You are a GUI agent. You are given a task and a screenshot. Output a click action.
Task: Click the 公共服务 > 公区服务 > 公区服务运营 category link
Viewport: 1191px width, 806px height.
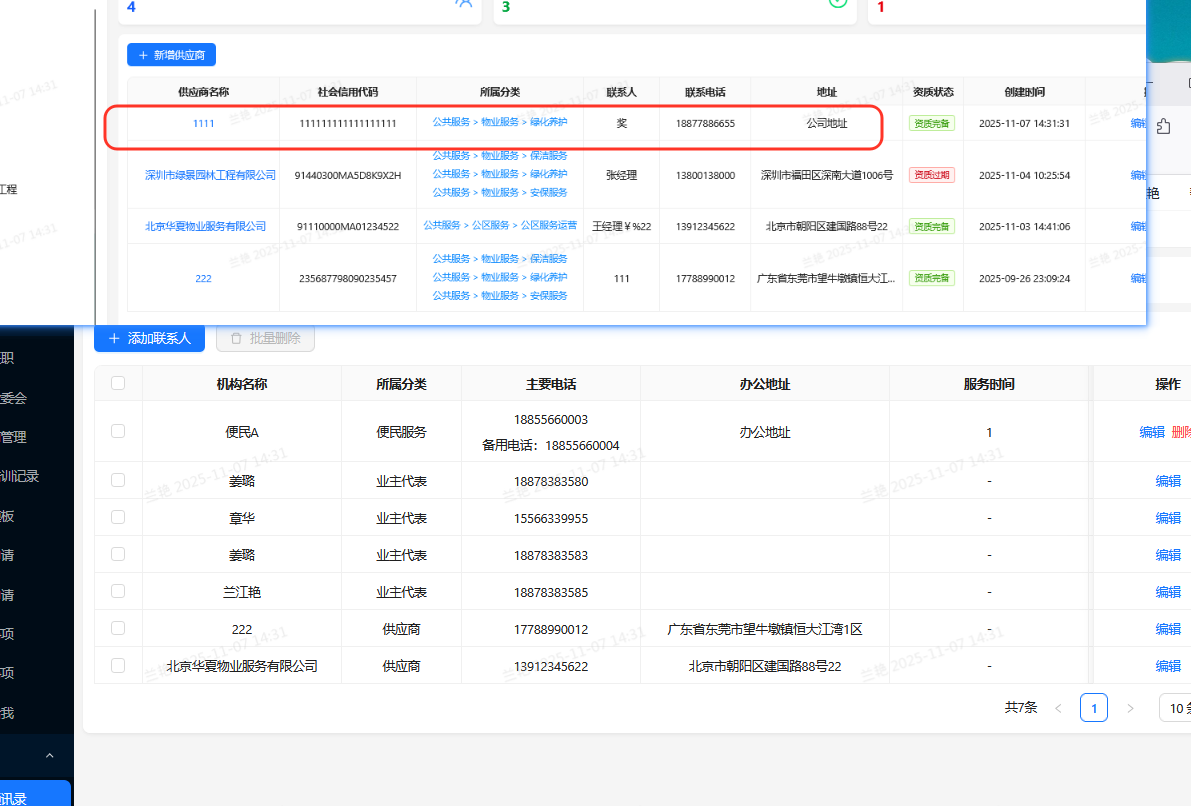[x=500, y=226]
